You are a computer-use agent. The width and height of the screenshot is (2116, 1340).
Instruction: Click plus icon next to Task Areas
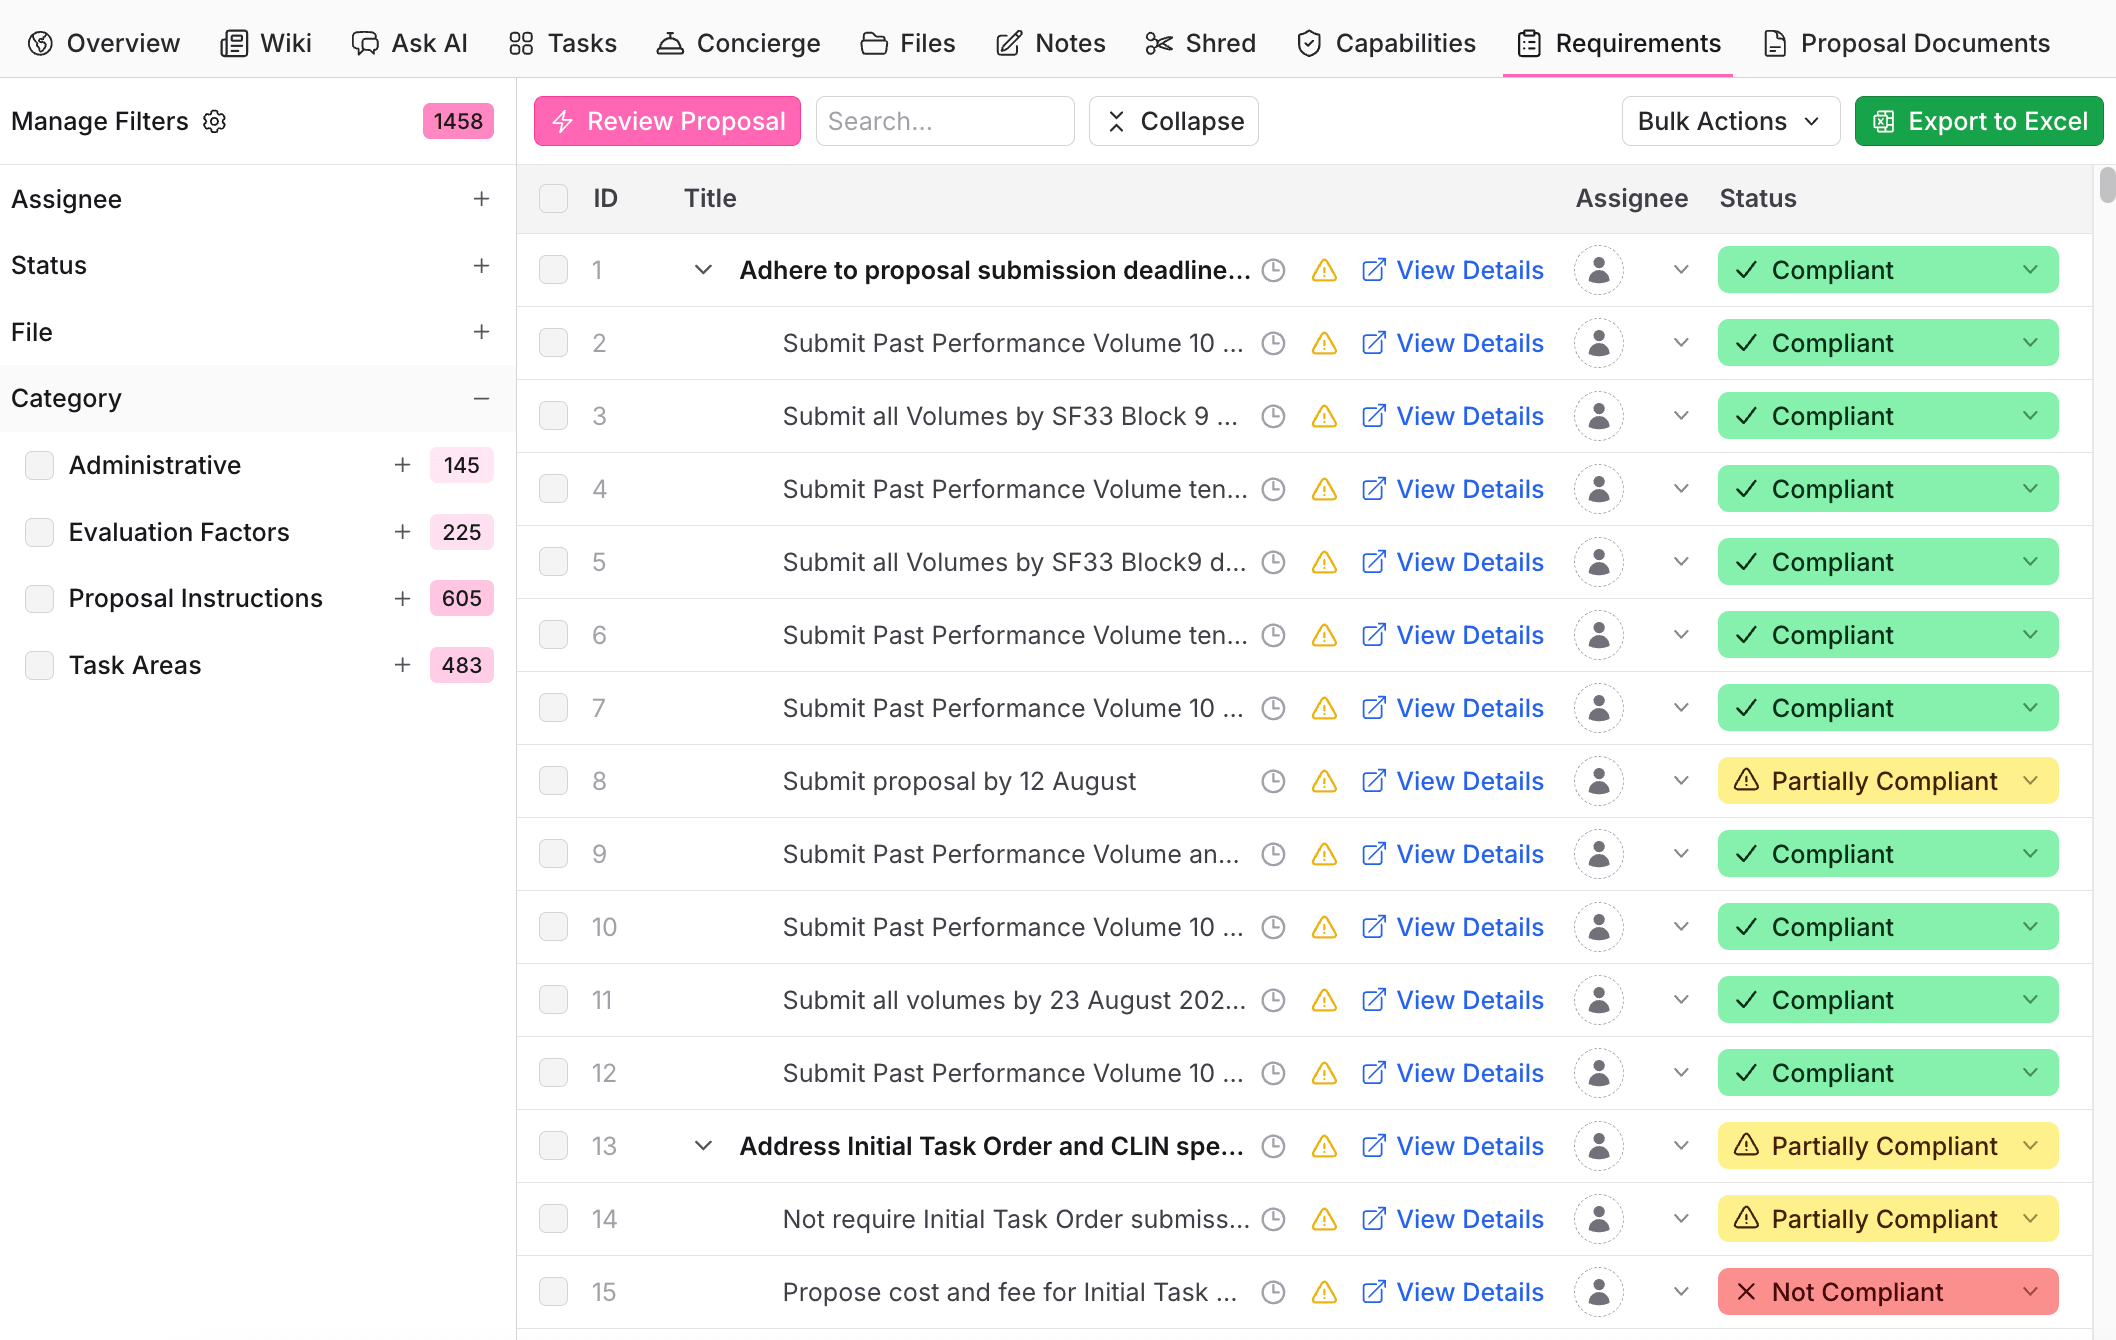(x=402, y=665)
